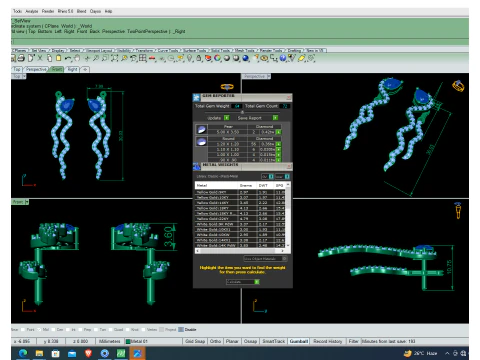The height and width of the screenshot is (360, 480).
Task: Click the color wheel Object Properties icon
Action: coord(217,58)
